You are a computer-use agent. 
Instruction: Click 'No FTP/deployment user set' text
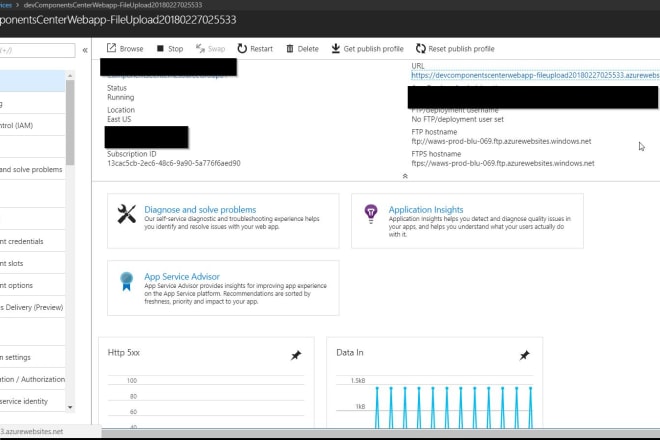coord(458,120)
